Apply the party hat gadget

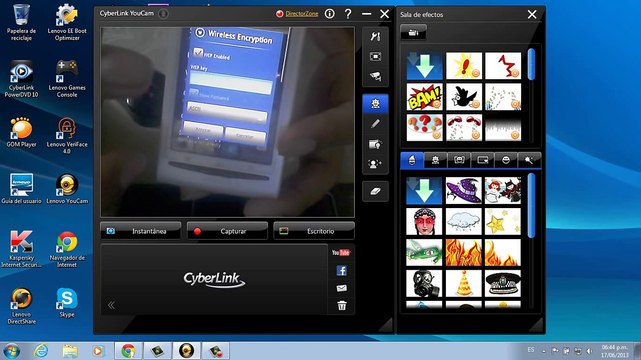click(x=464, y=283)
